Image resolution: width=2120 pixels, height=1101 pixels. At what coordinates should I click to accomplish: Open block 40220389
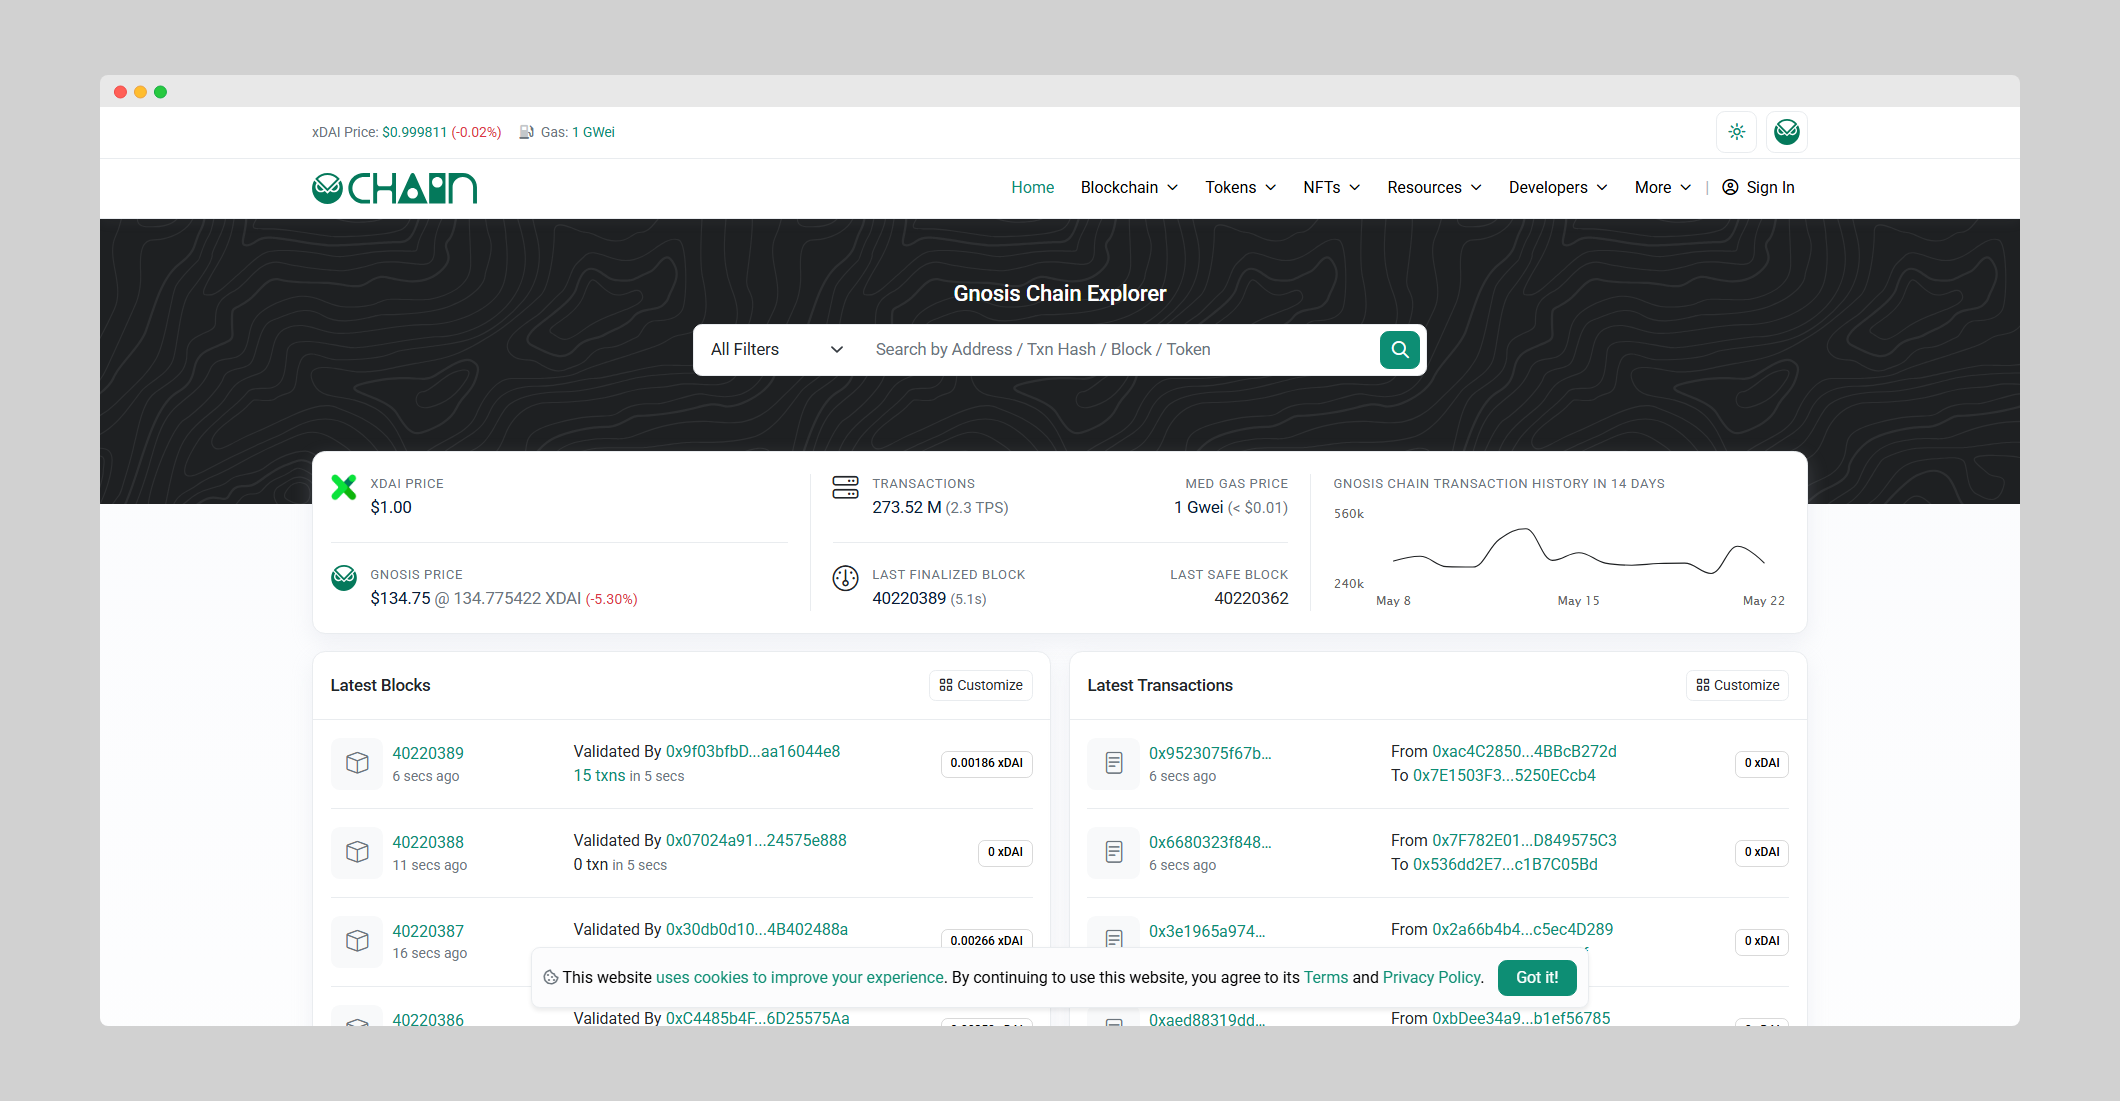click(428, 753)
